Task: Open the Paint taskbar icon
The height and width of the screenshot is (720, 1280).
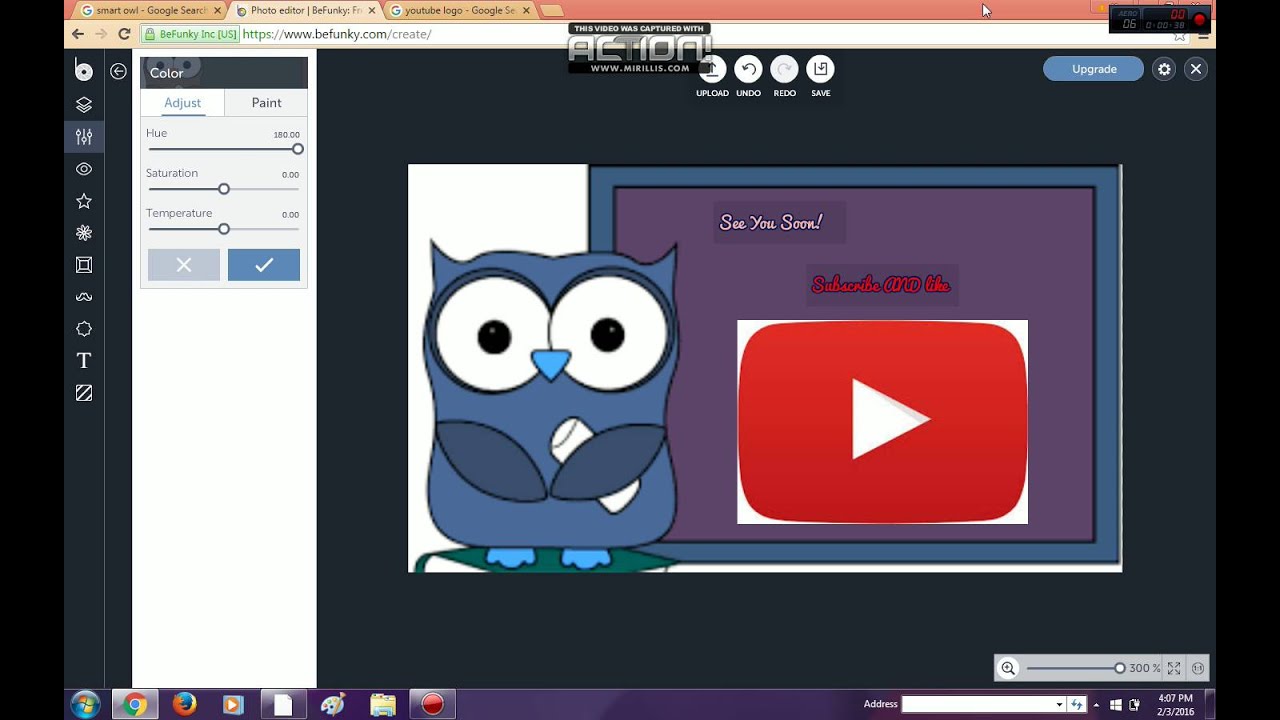Action: 332,705
